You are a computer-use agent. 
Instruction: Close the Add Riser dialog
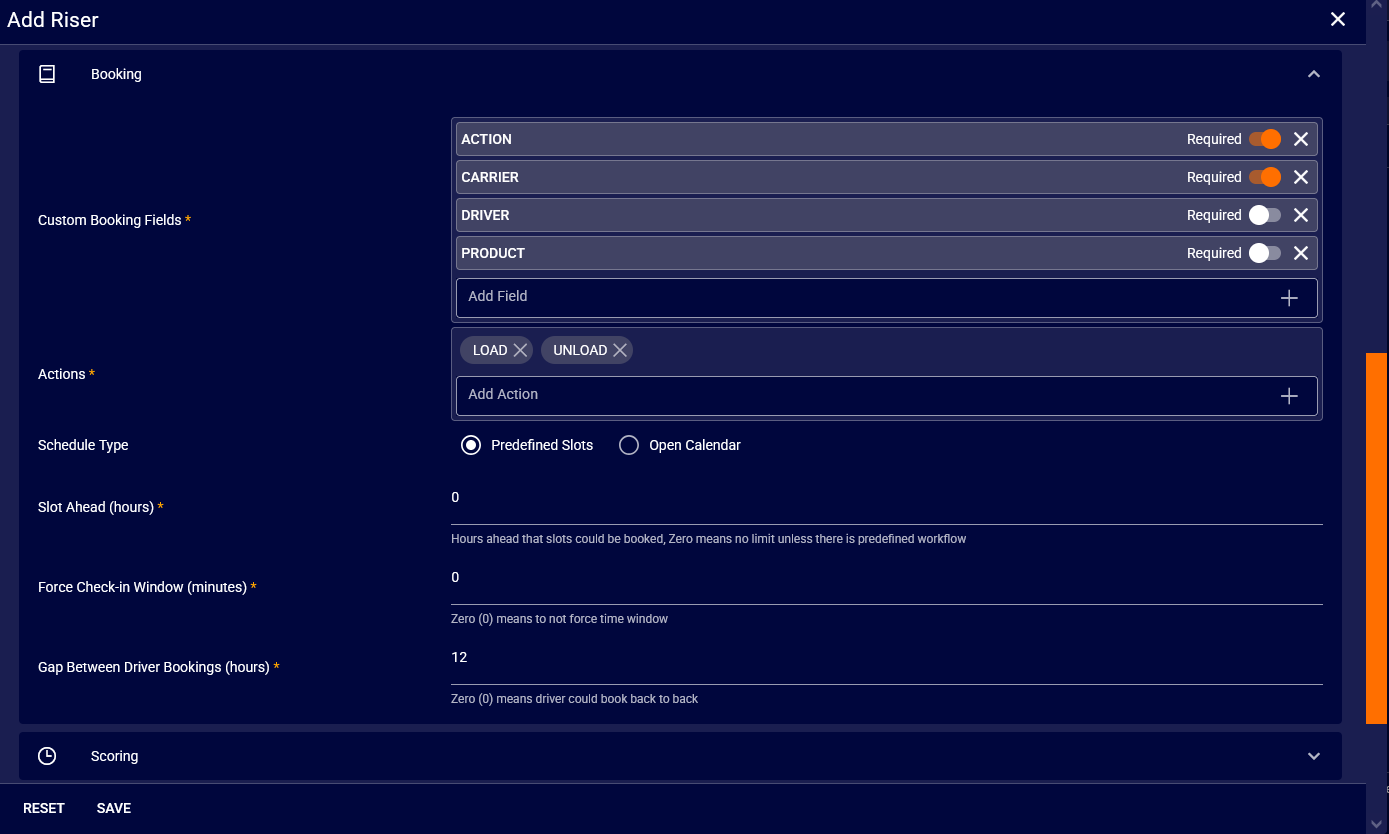point(1338,19)
